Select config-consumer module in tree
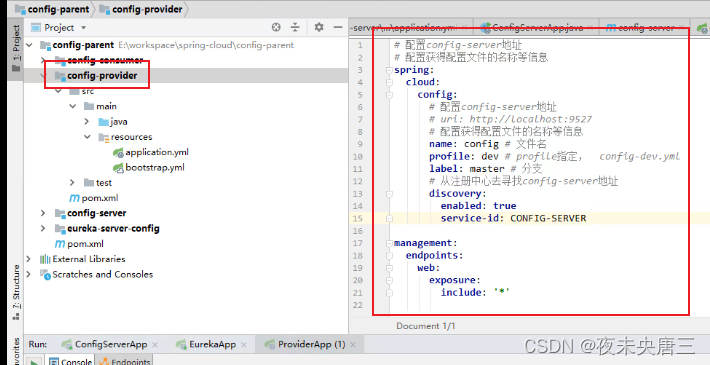The width and height of the screenshot is (710, 365). (x=105, y=60)
